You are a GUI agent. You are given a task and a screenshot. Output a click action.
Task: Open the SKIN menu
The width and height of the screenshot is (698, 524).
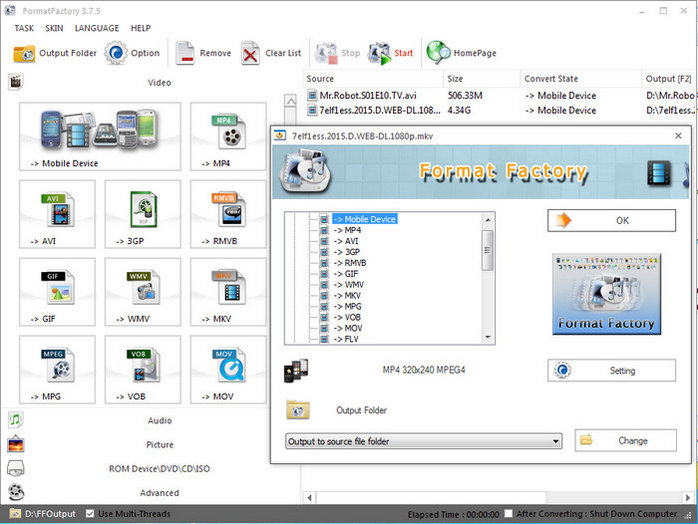(54, 28)
